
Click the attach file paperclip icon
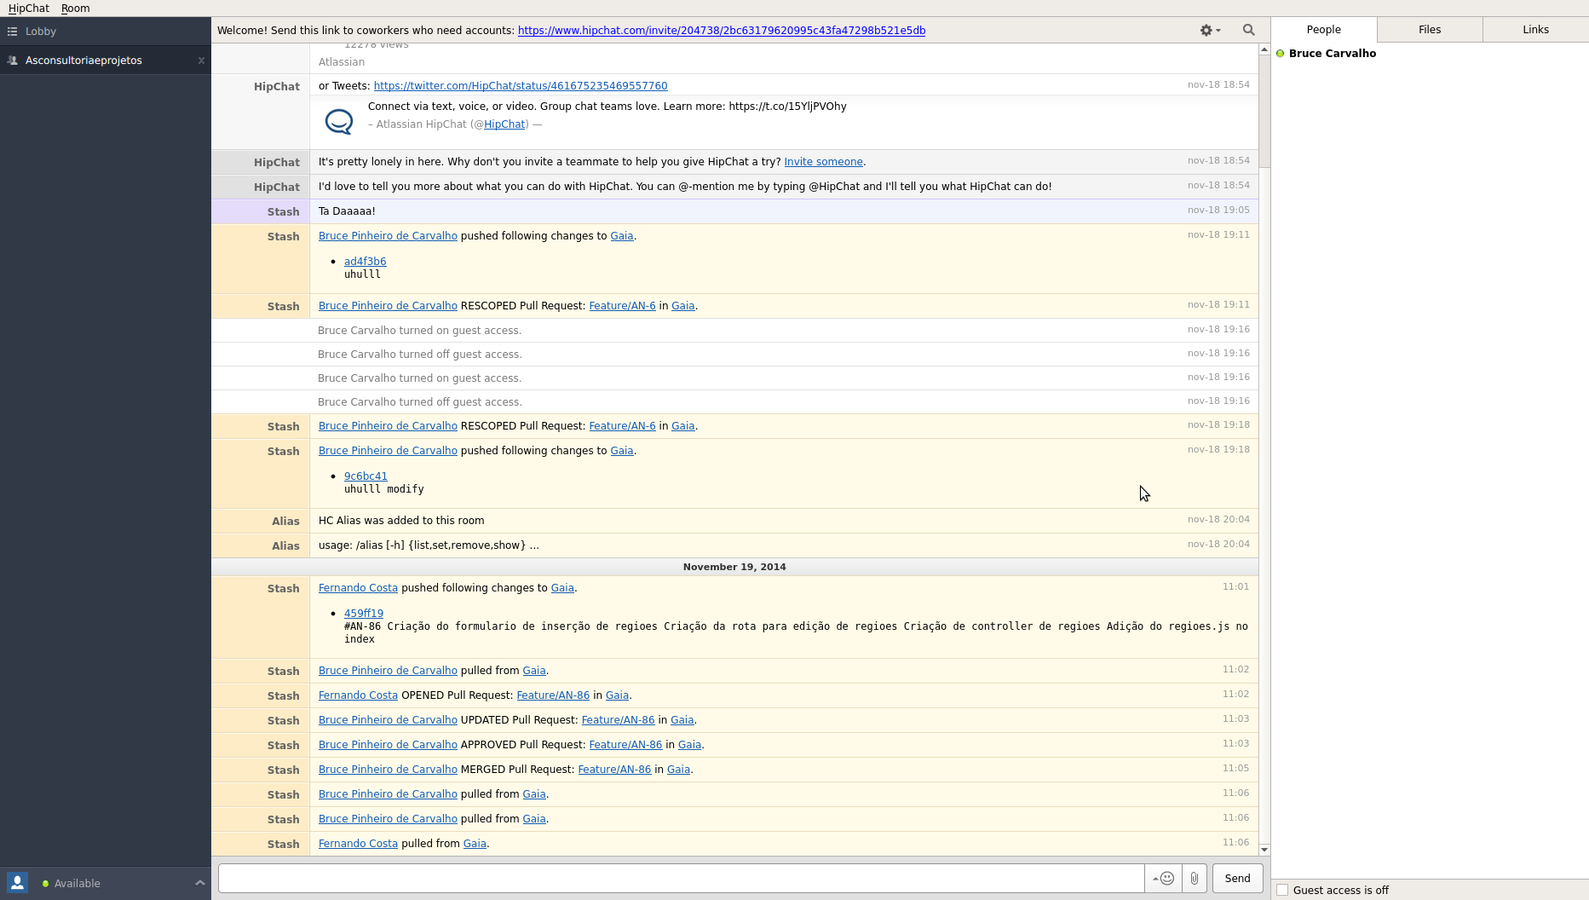click(x=1194, y=878)
